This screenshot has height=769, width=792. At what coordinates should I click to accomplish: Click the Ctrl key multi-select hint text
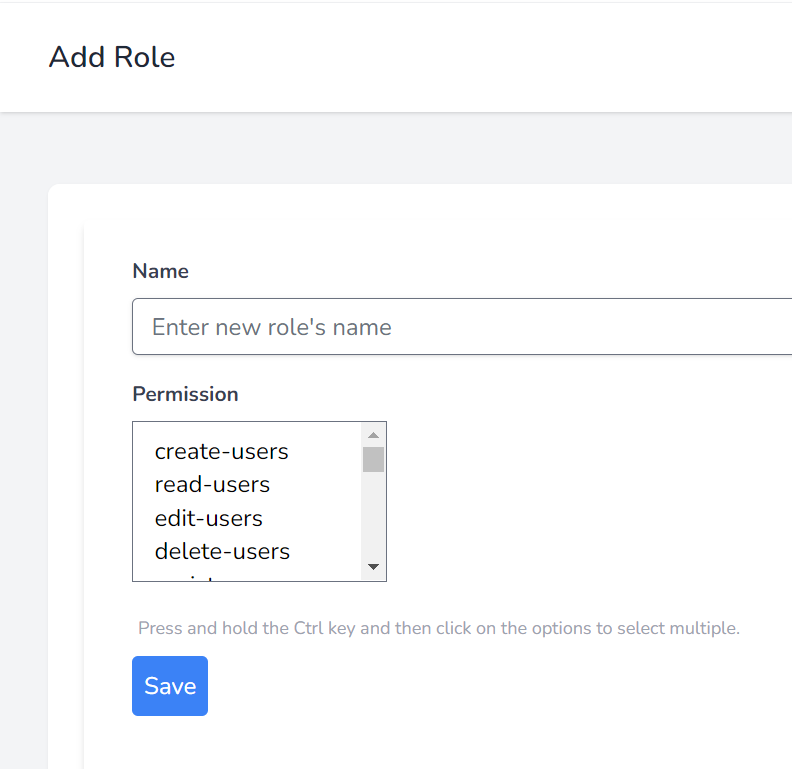(438, 629)
